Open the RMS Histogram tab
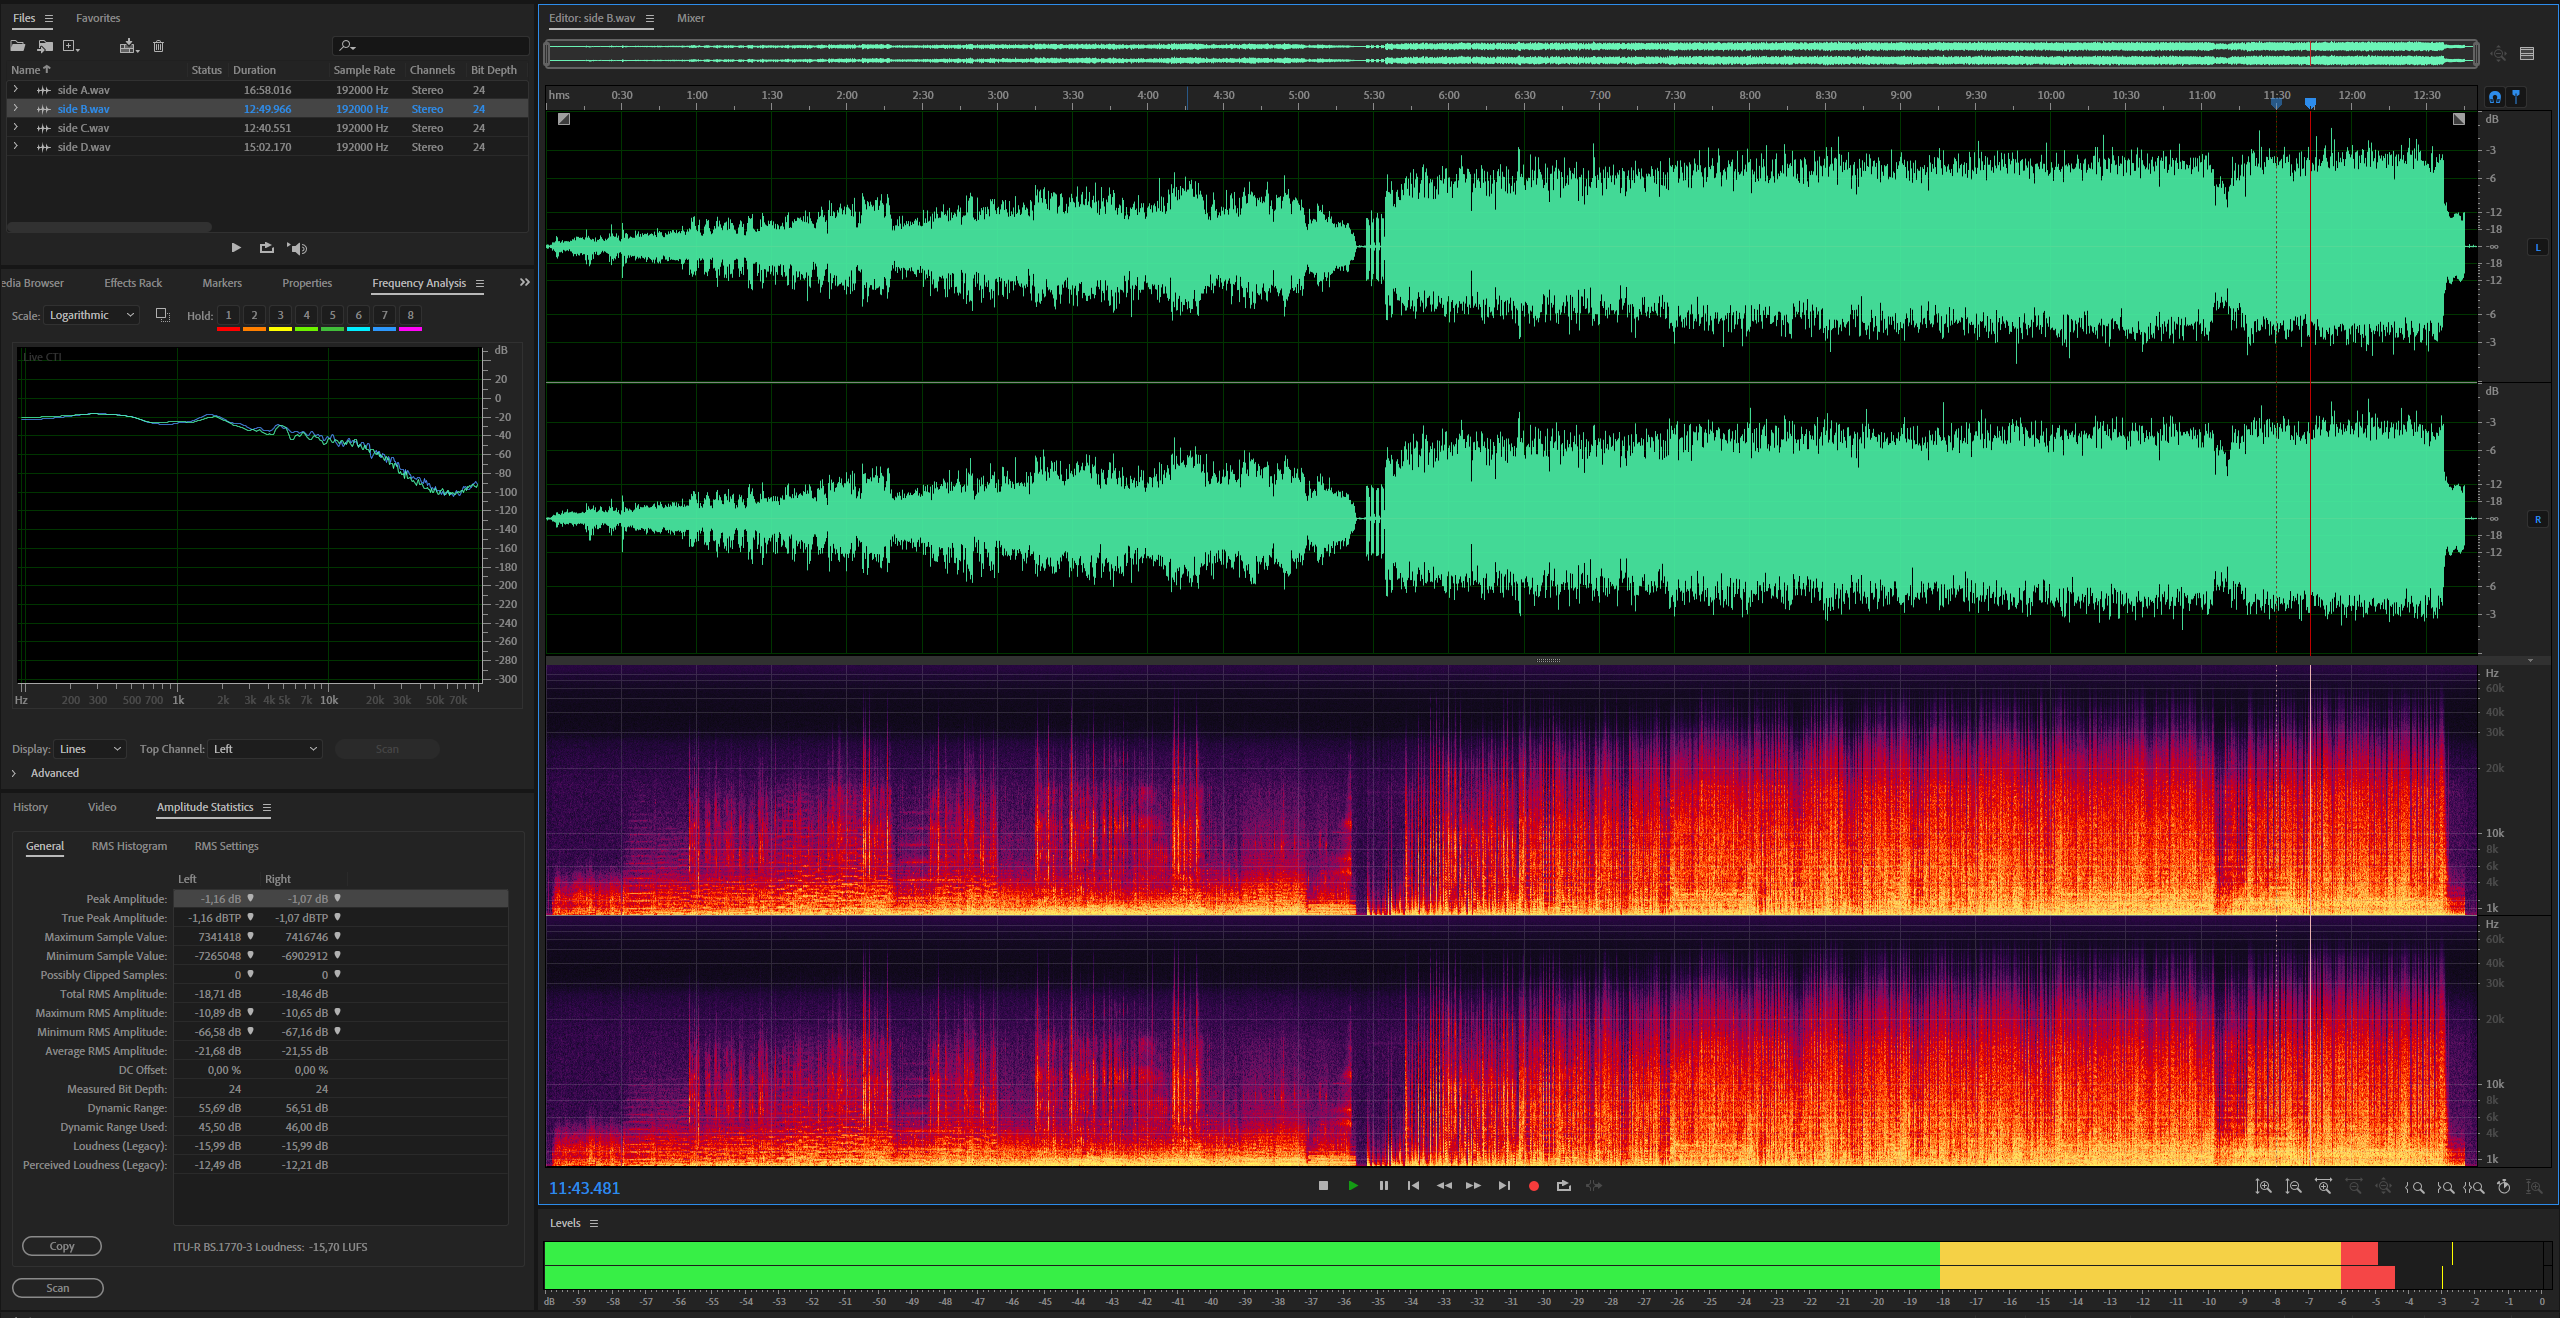 coord(130,846)
